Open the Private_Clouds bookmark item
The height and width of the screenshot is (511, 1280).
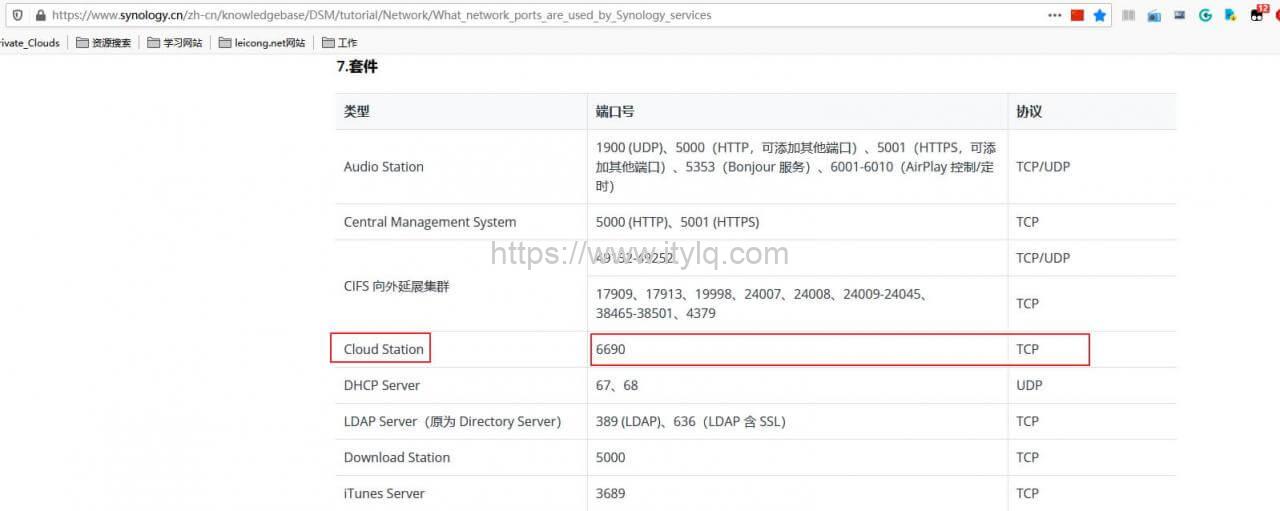click(30, 43)
